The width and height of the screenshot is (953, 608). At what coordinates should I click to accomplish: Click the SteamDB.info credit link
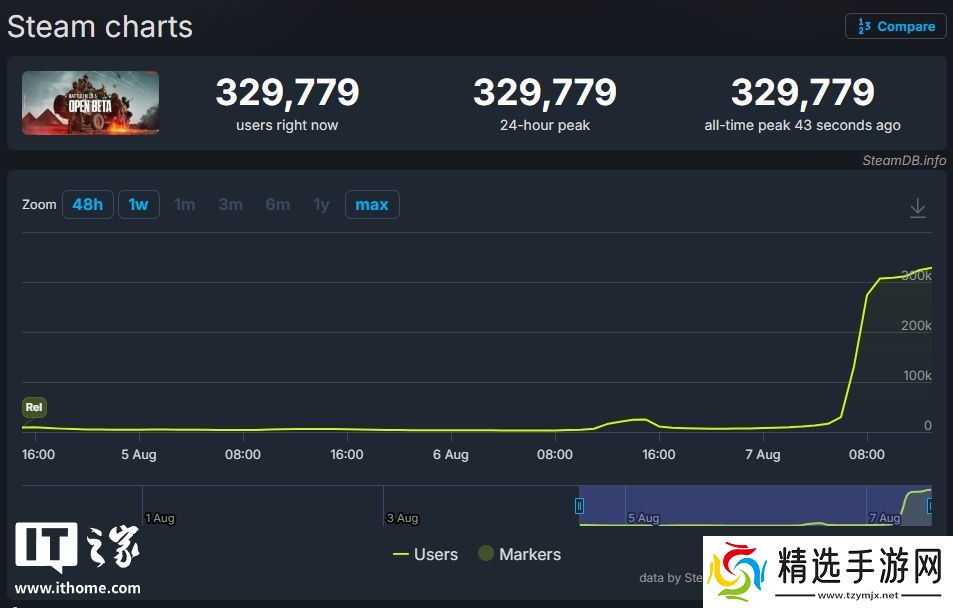903,160
